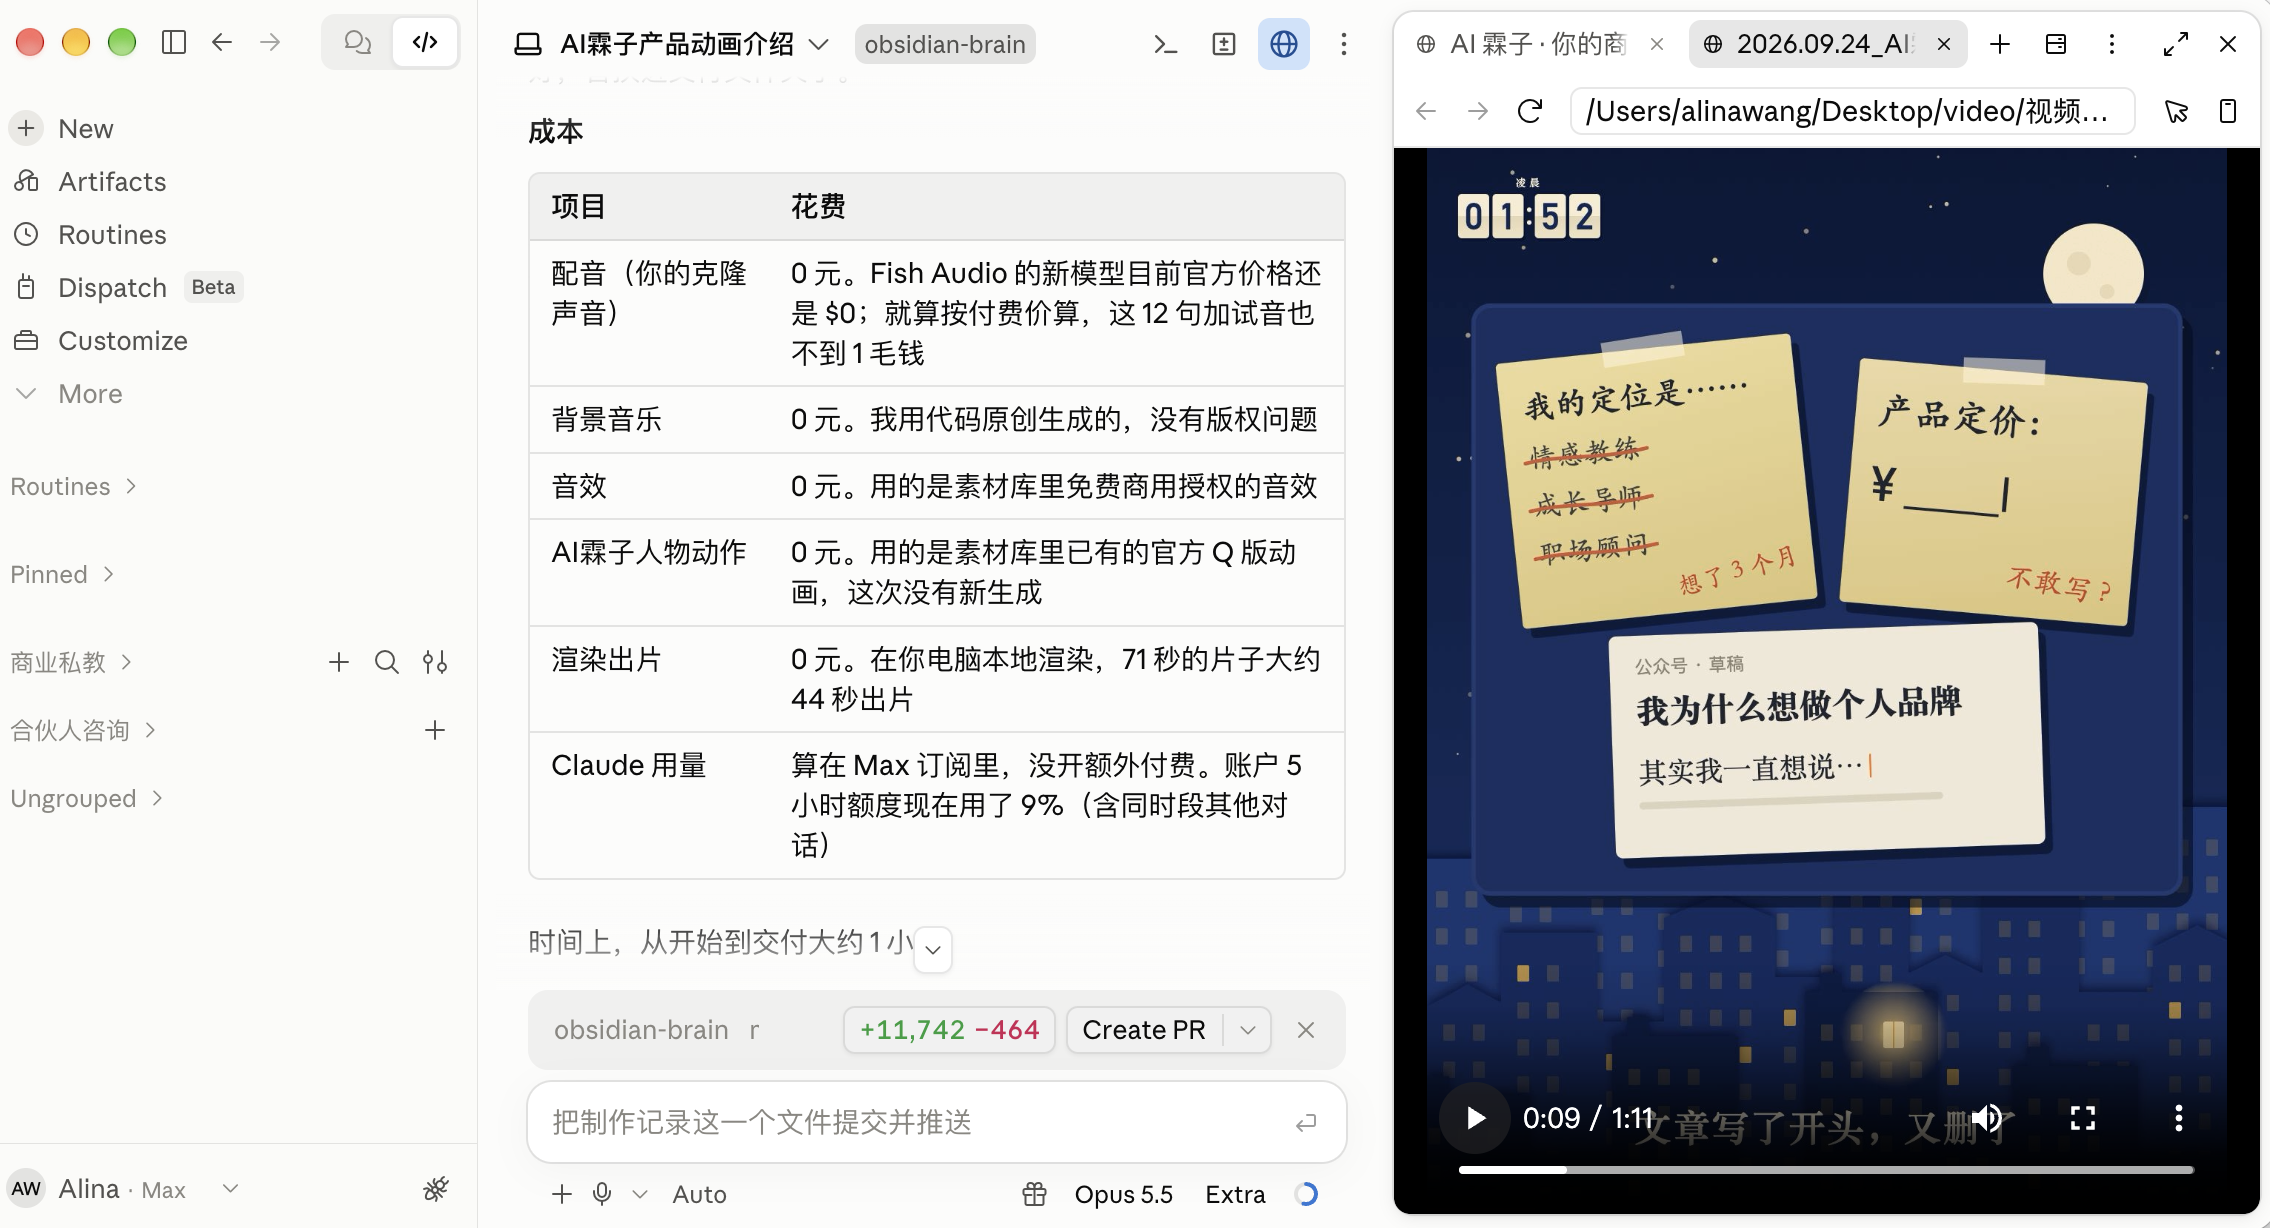This screenshot has height=1228, width=2270.
Task: Open Dispatch Beta in sidebar
Action: tap(128, 287)
